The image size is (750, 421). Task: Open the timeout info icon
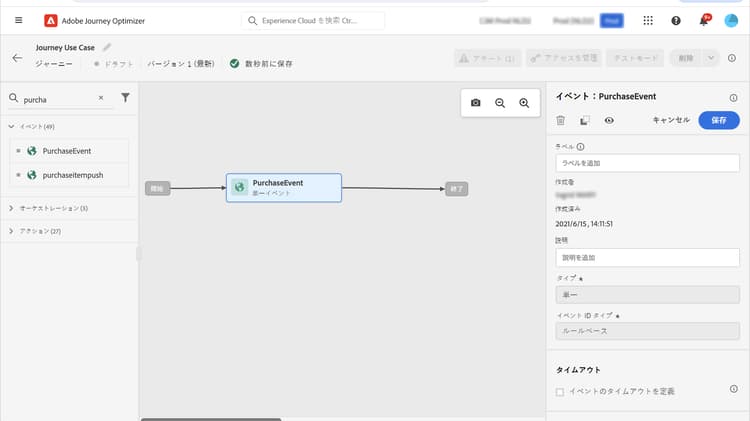(733, 389)
